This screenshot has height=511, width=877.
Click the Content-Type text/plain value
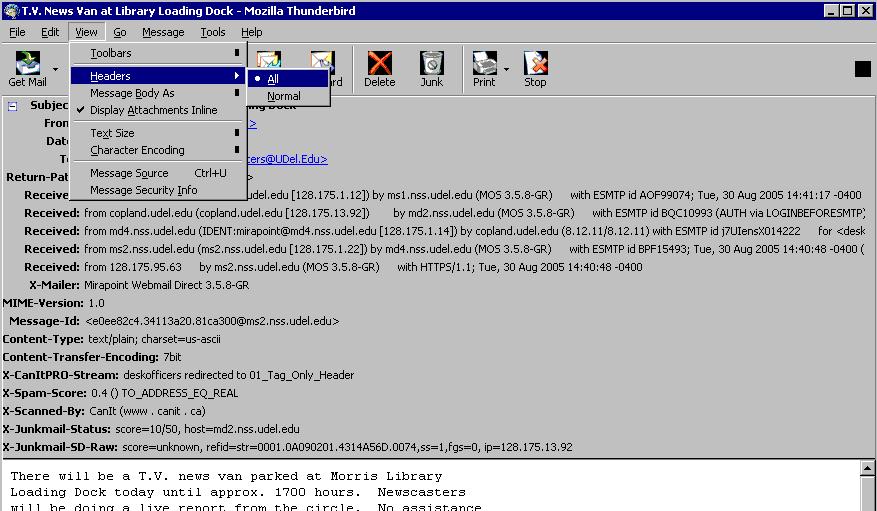click(154, 339)
